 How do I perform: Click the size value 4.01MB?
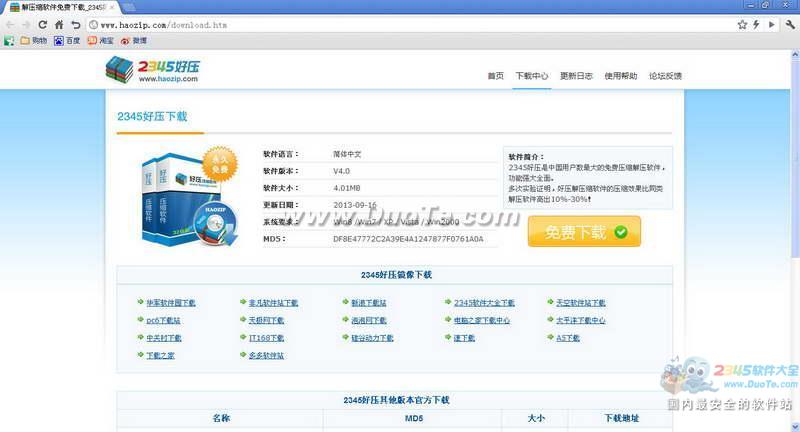[x=346, y=188]
